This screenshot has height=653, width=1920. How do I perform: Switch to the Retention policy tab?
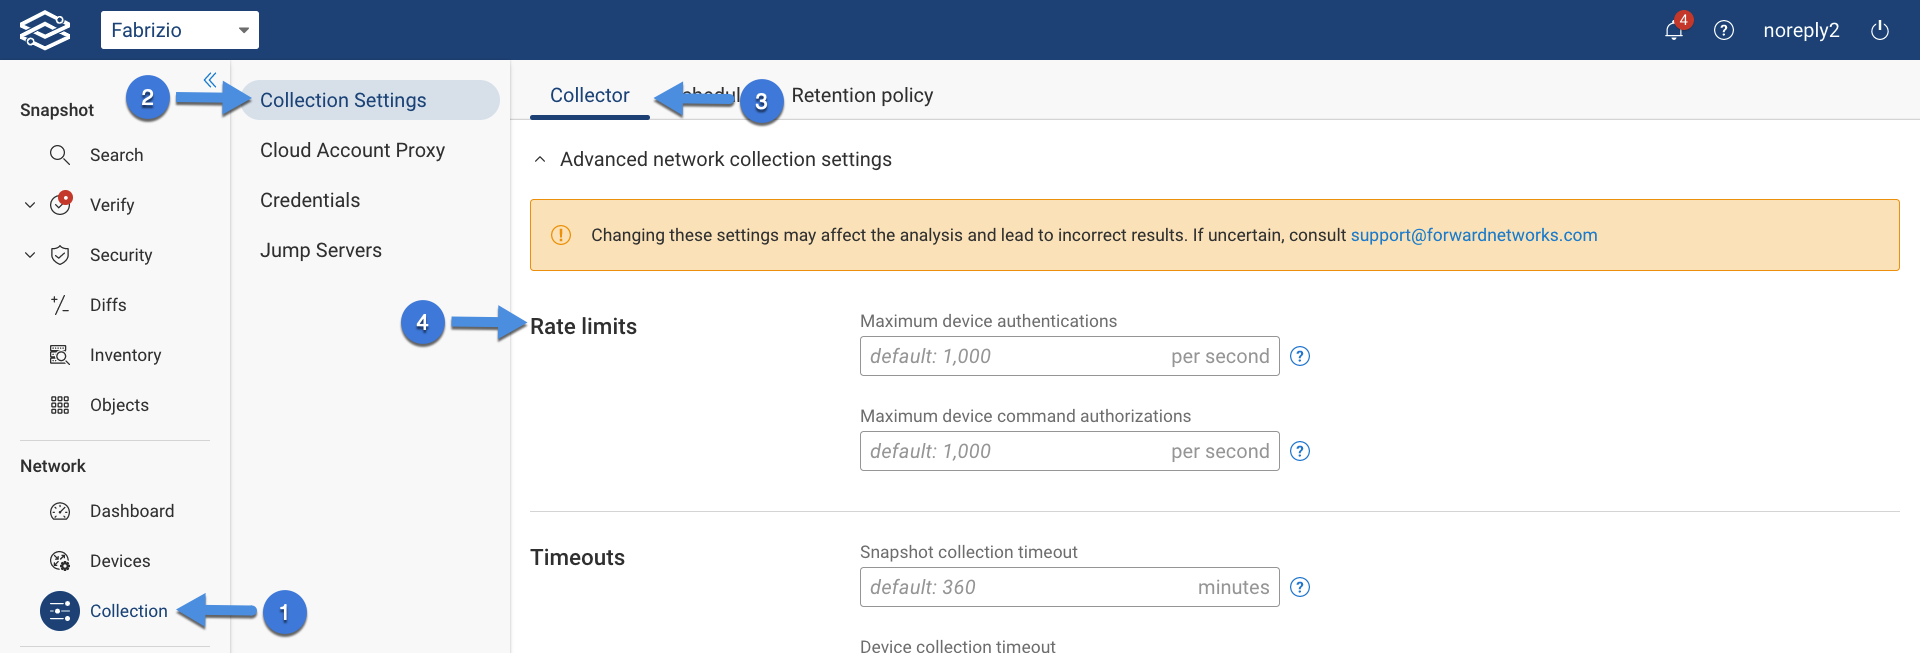(x=862, y=95)
